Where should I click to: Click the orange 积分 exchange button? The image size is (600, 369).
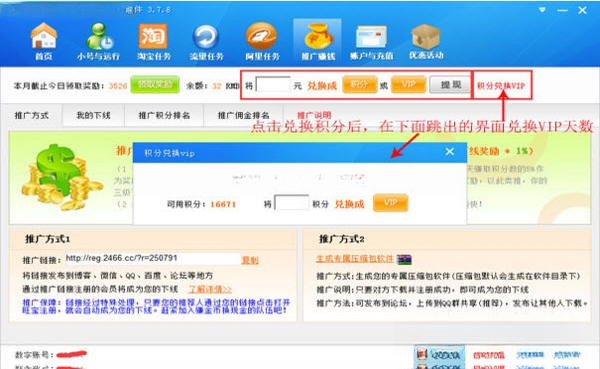tap(359, 85)
